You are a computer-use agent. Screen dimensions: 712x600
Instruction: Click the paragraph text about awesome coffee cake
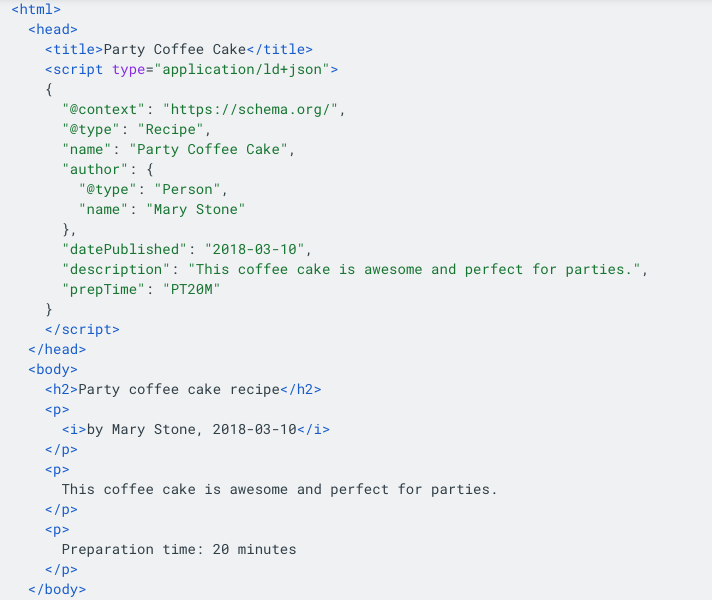(279, 489)
